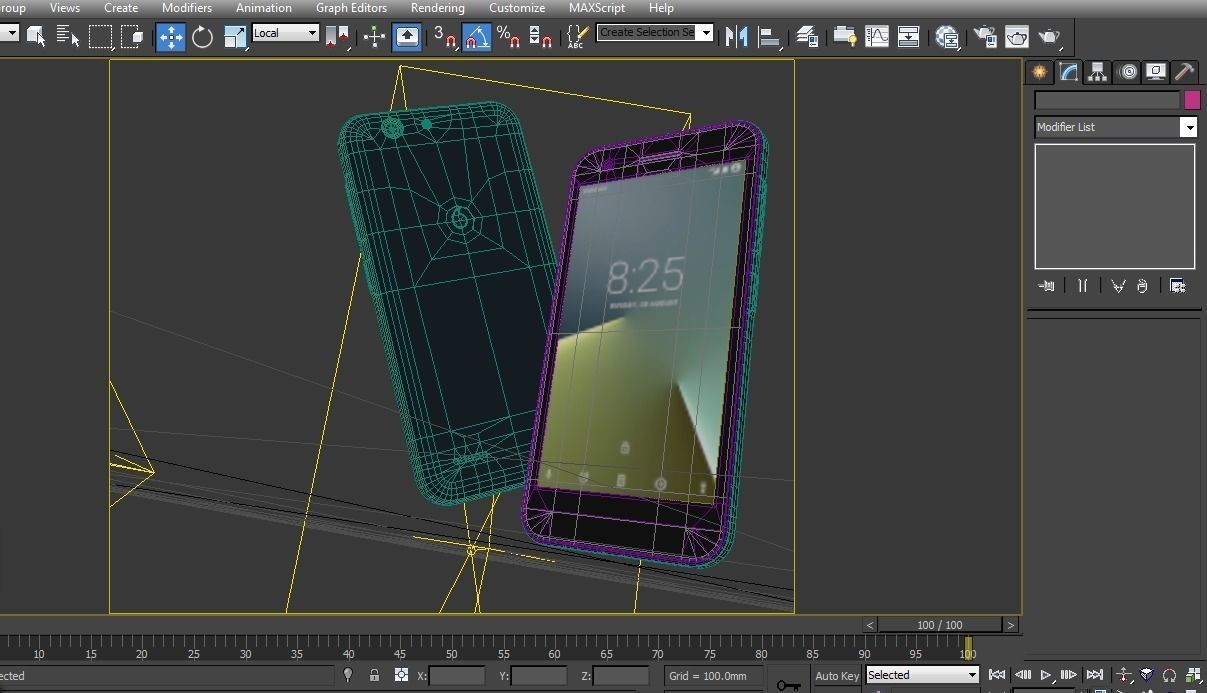The image size is (1207, 693).
Task: Switch to the Display command panel tab
Action: tap(1156, 72)
